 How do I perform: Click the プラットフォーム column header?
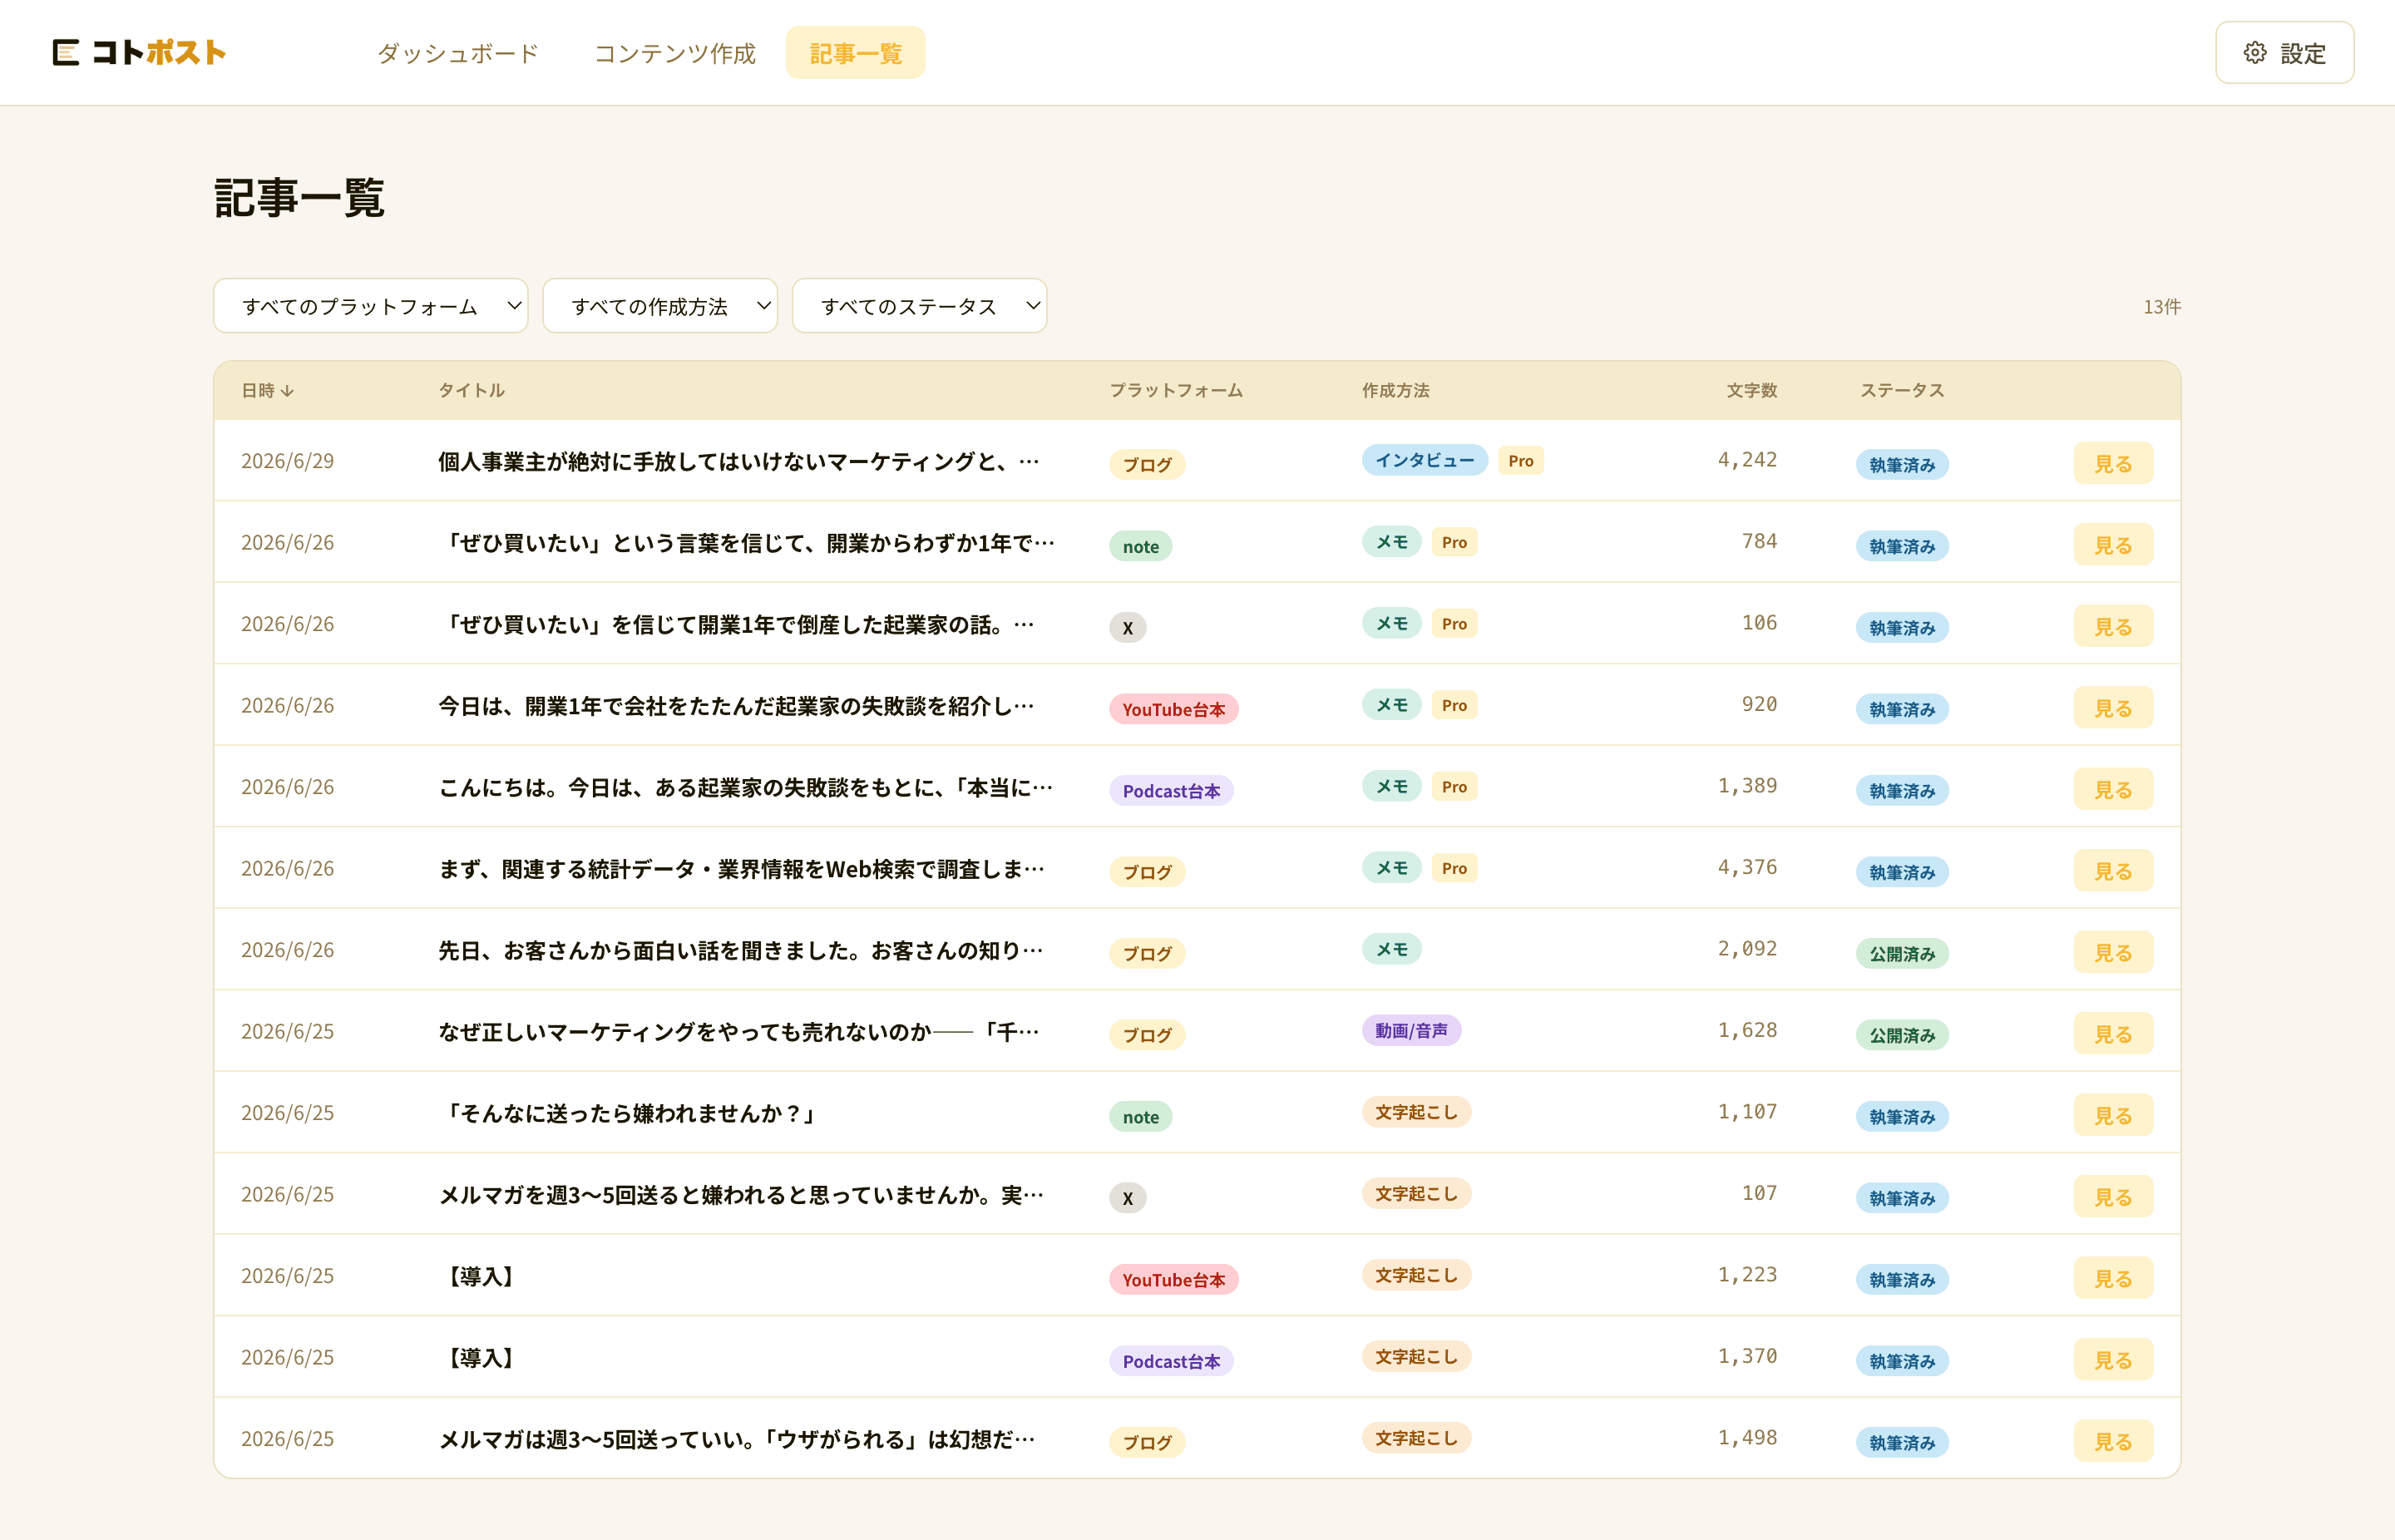point(1176,390)
